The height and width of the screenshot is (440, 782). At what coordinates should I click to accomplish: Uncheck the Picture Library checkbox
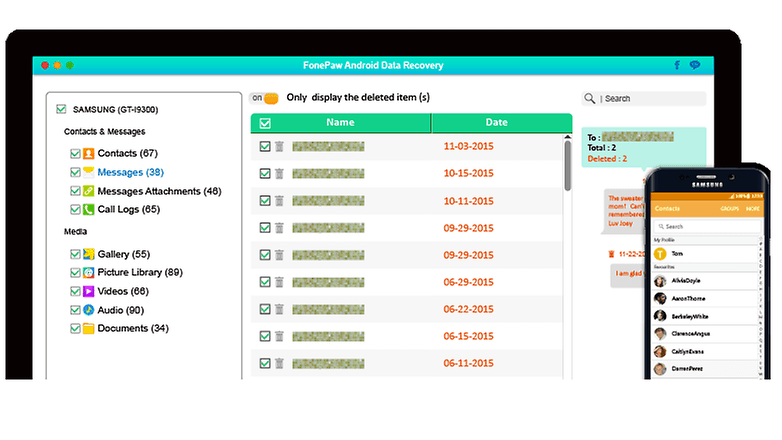(x=75, y=273)
